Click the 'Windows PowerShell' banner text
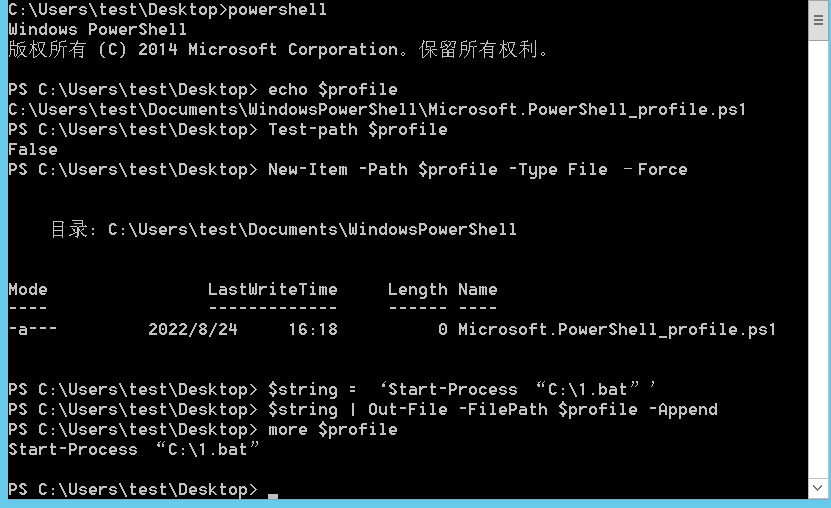 pyautogui.click(x=98, y=30)
